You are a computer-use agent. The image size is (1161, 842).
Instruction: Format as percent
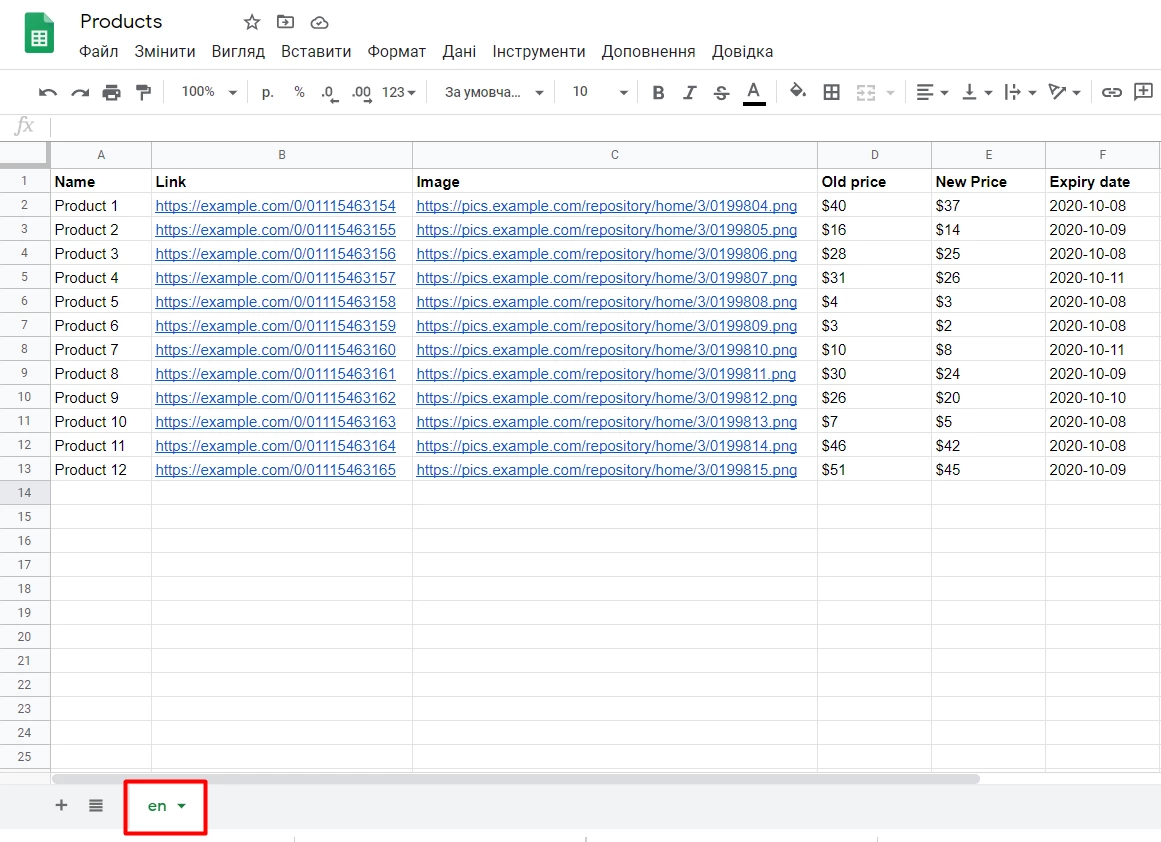coord(299,92)
